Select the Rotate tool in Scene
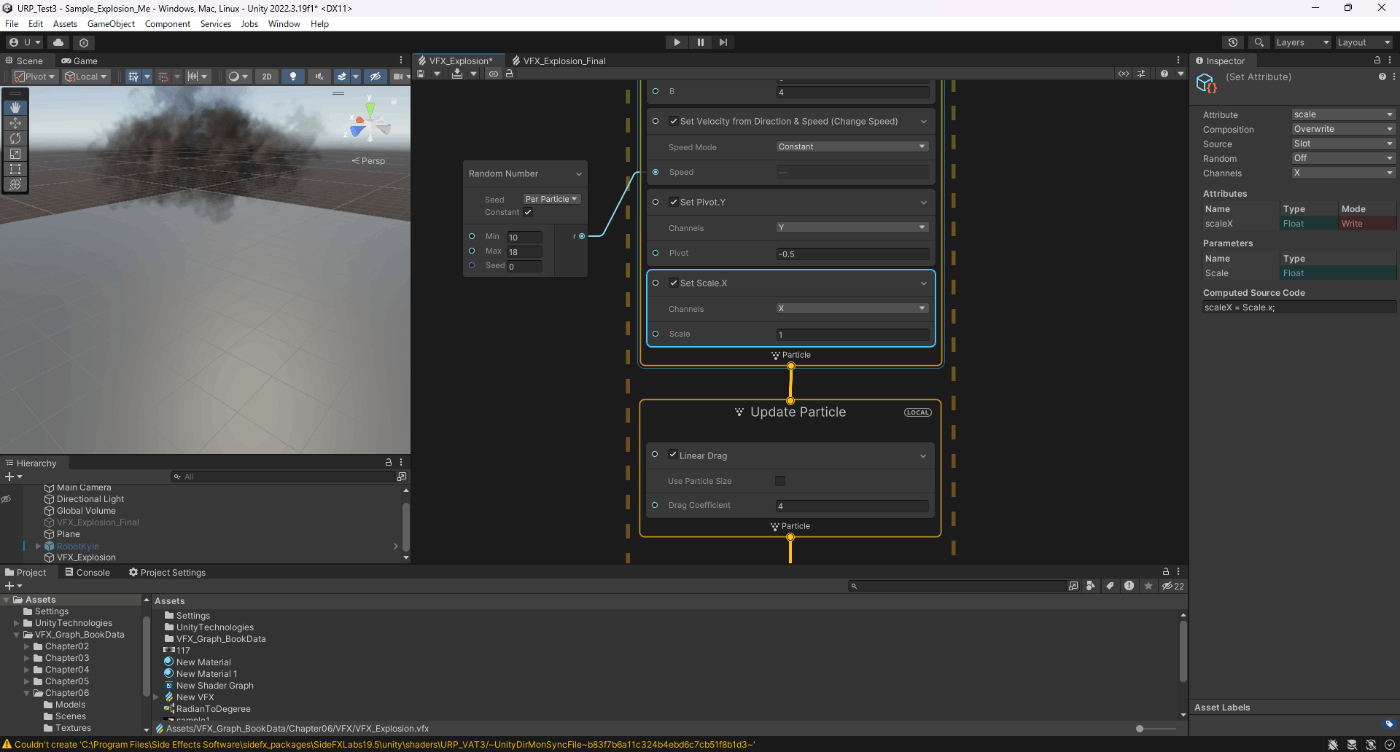 click(15, 138)
